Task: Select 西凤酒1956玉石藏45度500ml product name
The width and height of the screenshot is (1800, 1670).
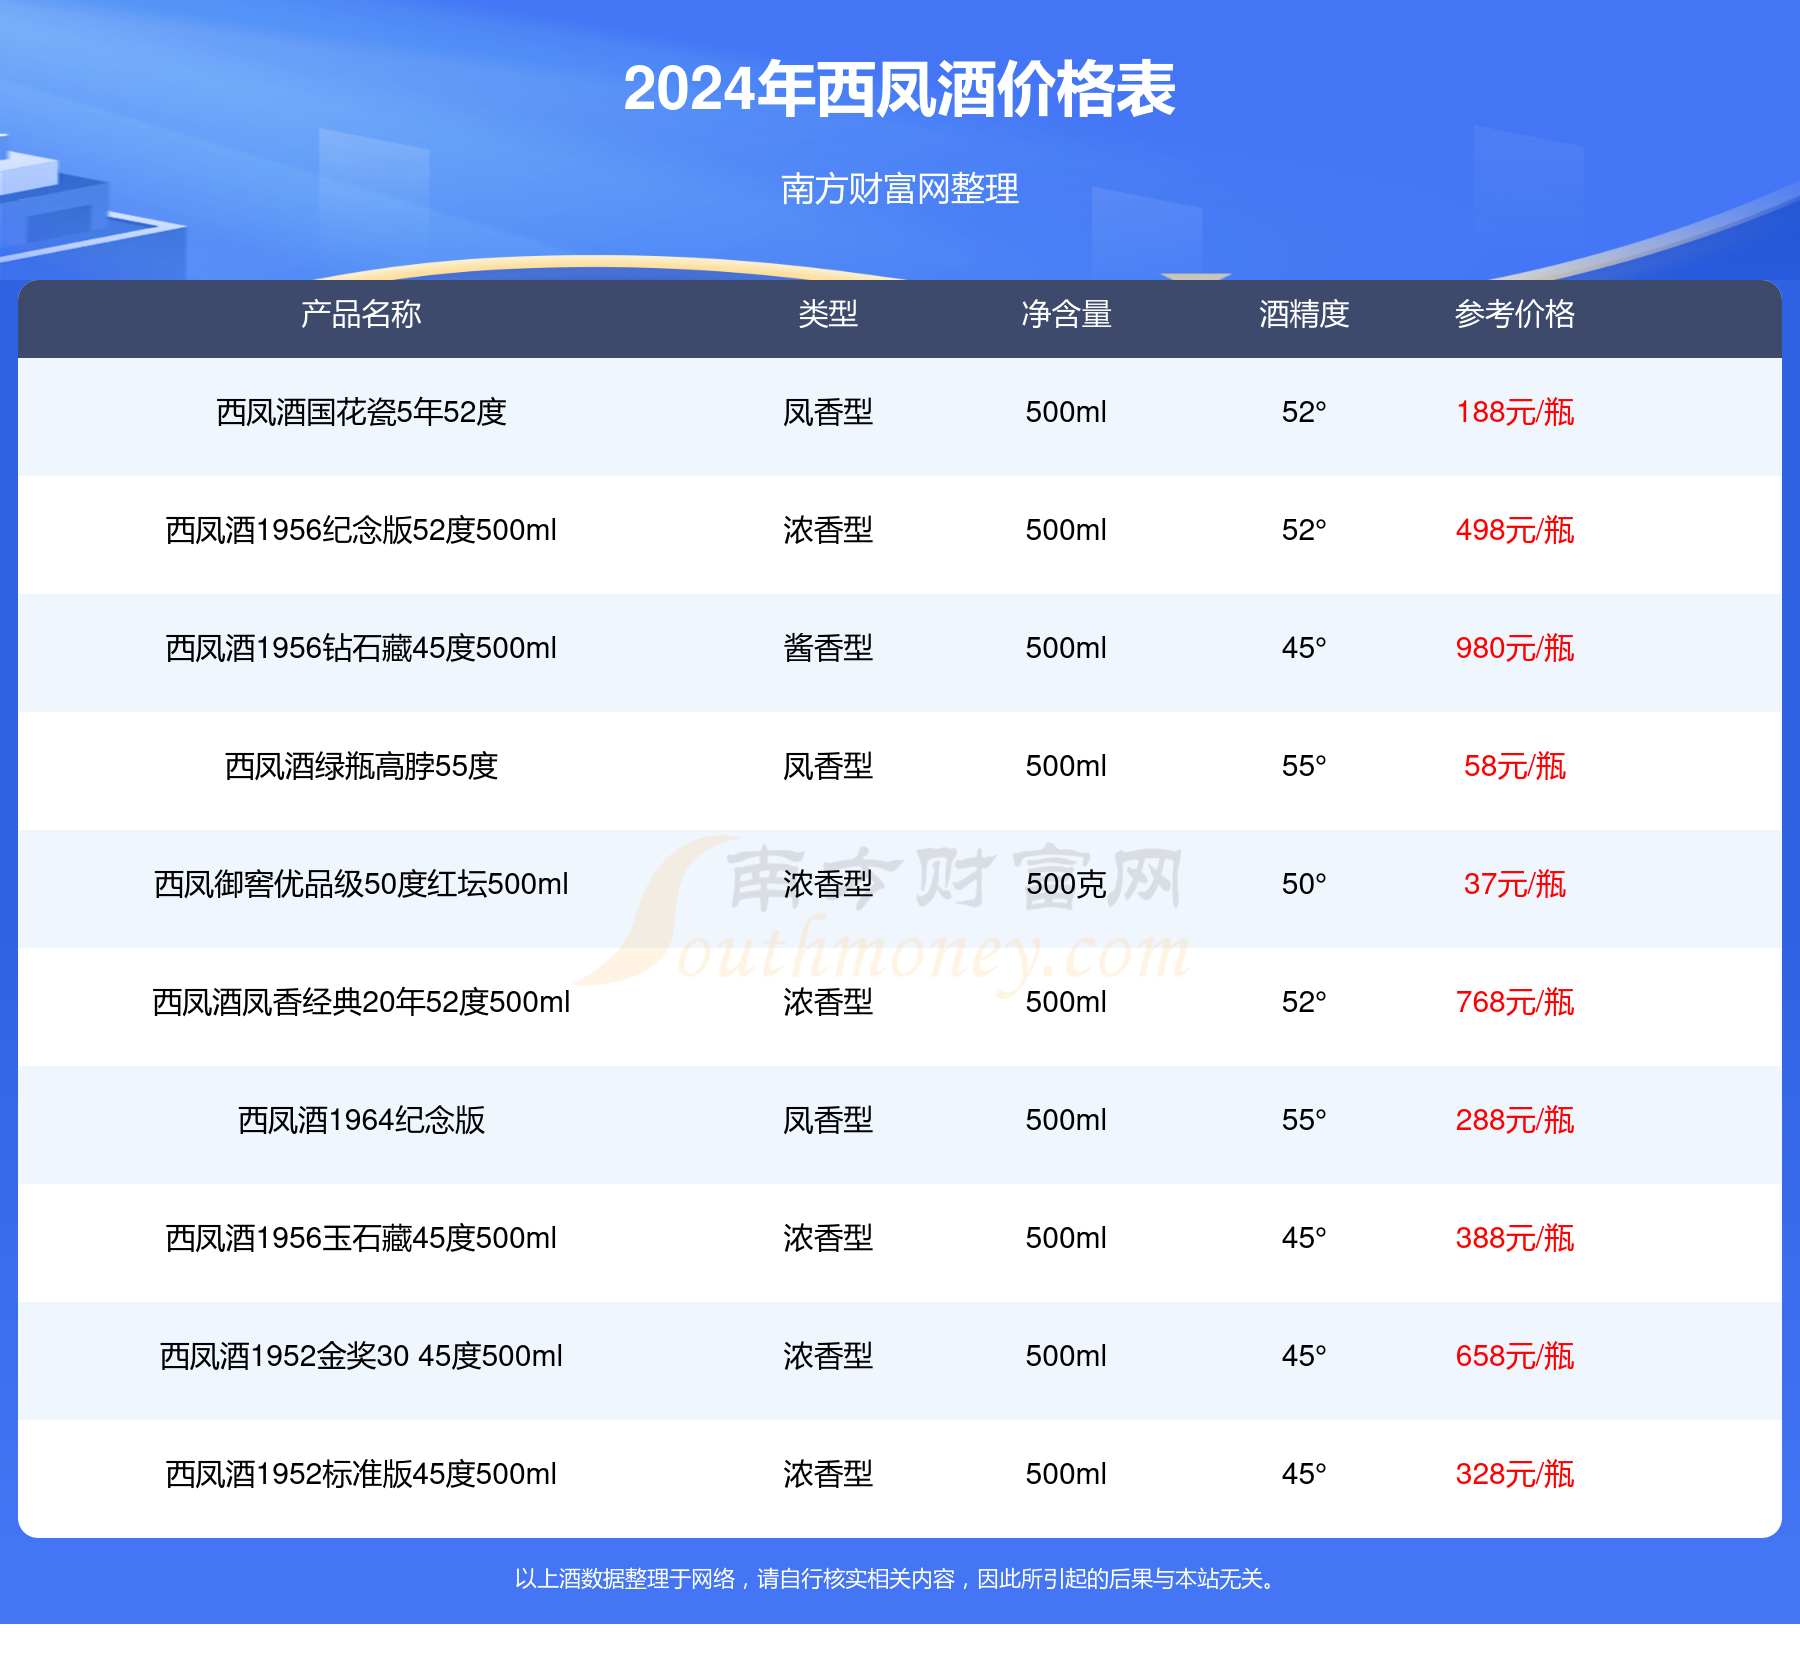Action: click(361, 1238)
